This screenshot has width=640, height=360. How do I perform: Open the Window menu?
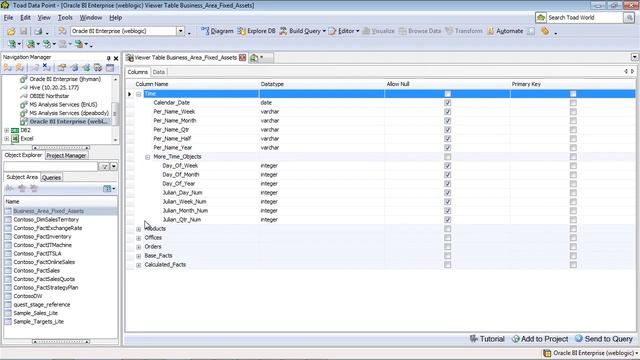tap(91, 18)
